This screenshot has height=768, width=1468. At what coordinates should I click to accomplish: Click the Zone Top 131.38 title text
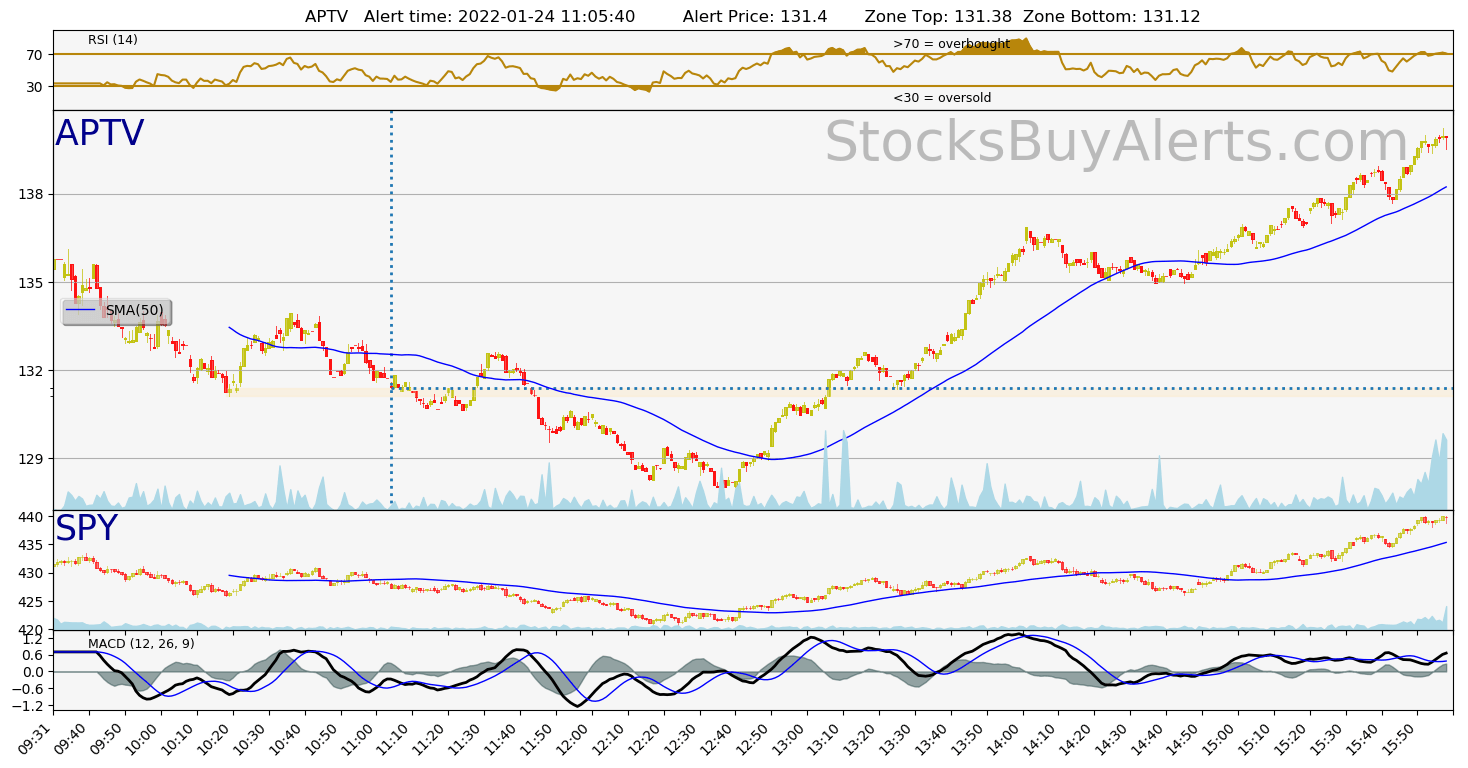[x=938, y=17]
